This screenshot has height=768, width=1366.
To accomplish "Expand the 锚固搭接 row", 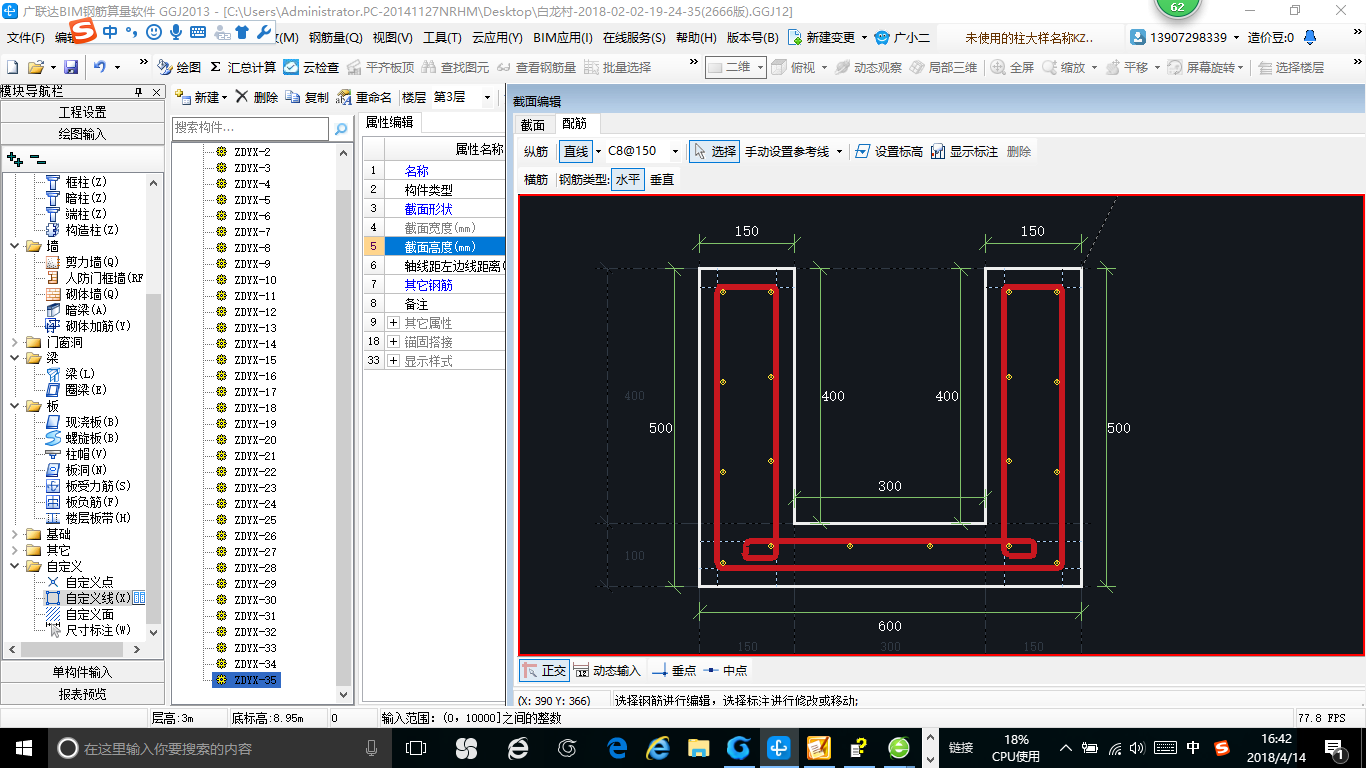I will pyautogui.click(x=393, y=341).
